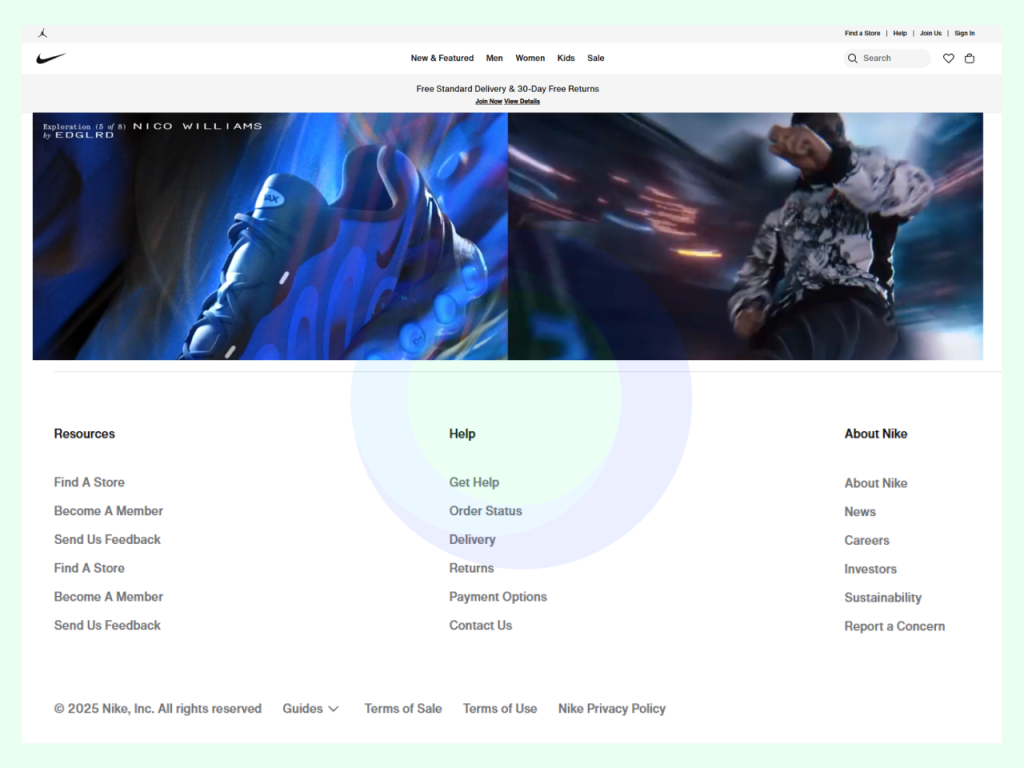The image size is (1024, 768).
Task: Click the Report a Concern link
Action: click(x=895, y=626)
